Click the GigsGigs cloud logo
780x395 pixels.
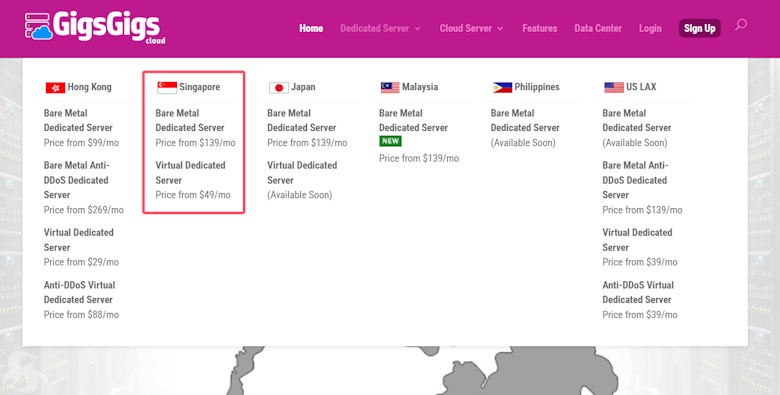95,27
